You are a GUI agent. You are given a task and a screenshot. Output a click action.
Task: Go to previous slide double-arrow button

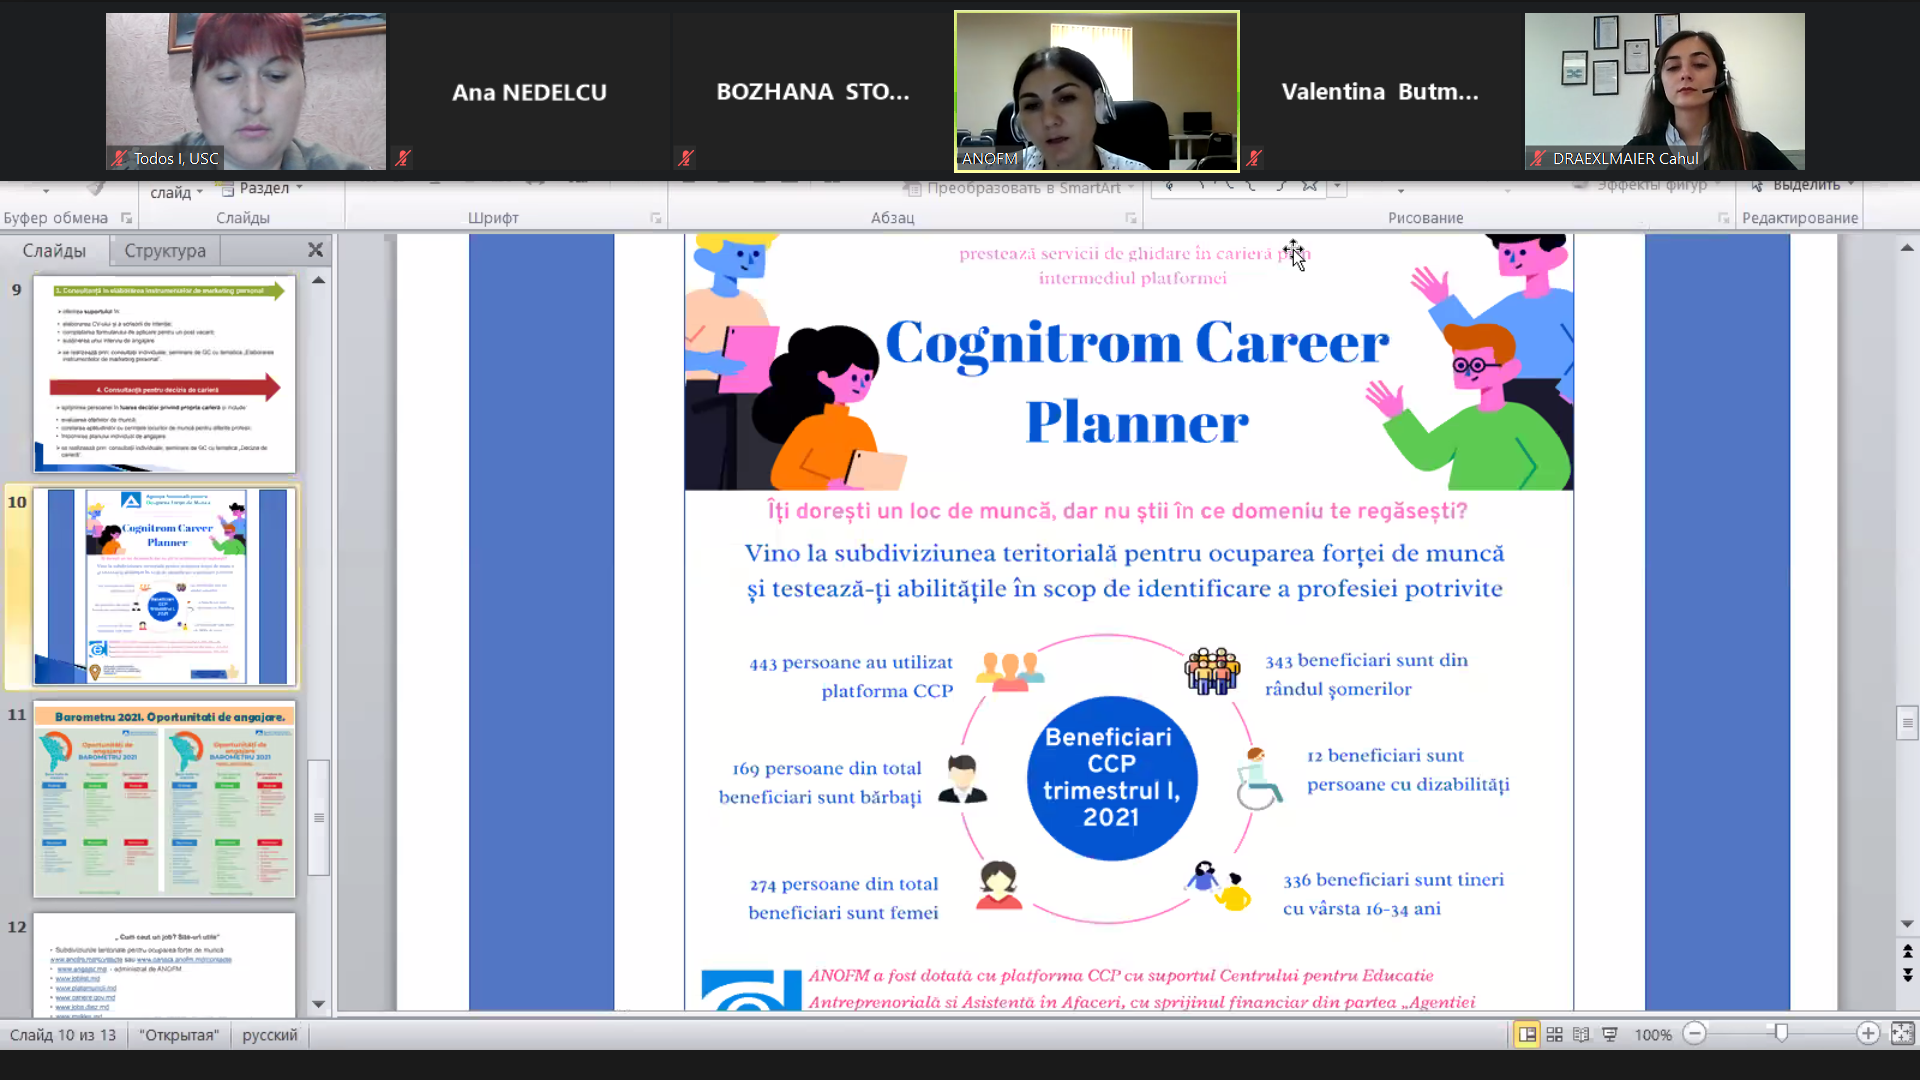pos(1907,951)
